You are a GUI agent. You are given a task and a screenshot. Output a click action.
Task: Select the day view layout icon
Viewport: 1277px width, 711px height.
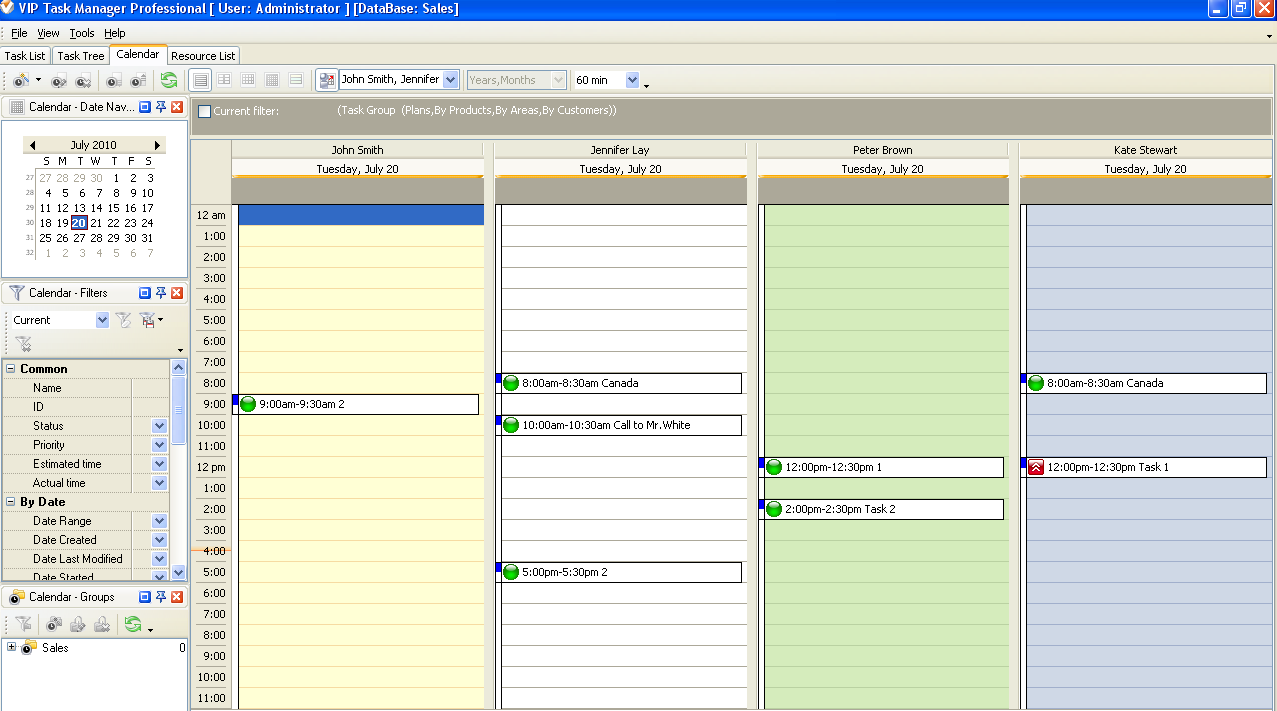click(x=200, y=80)
